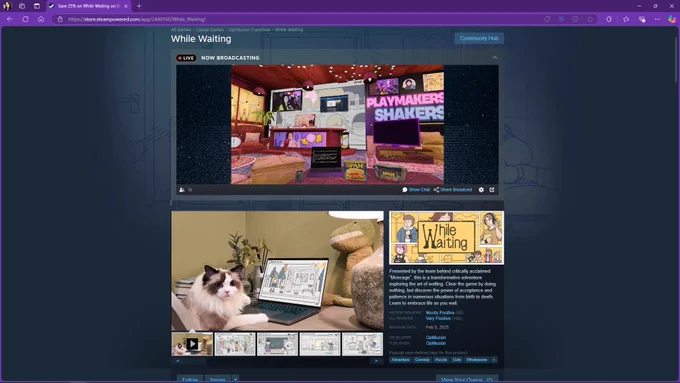Open the Optillusion Franchise breadcrumb

[x=249, y=29]
